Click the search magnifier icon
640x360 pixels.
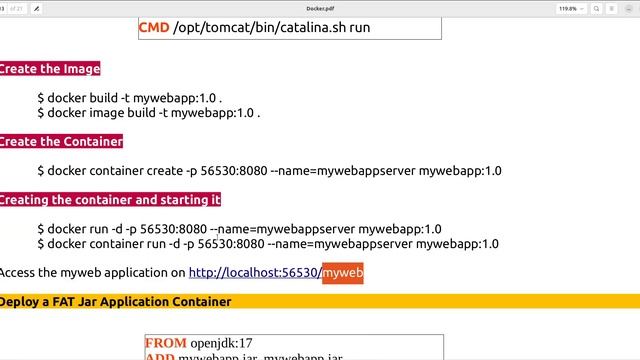[x=596, y=9]
